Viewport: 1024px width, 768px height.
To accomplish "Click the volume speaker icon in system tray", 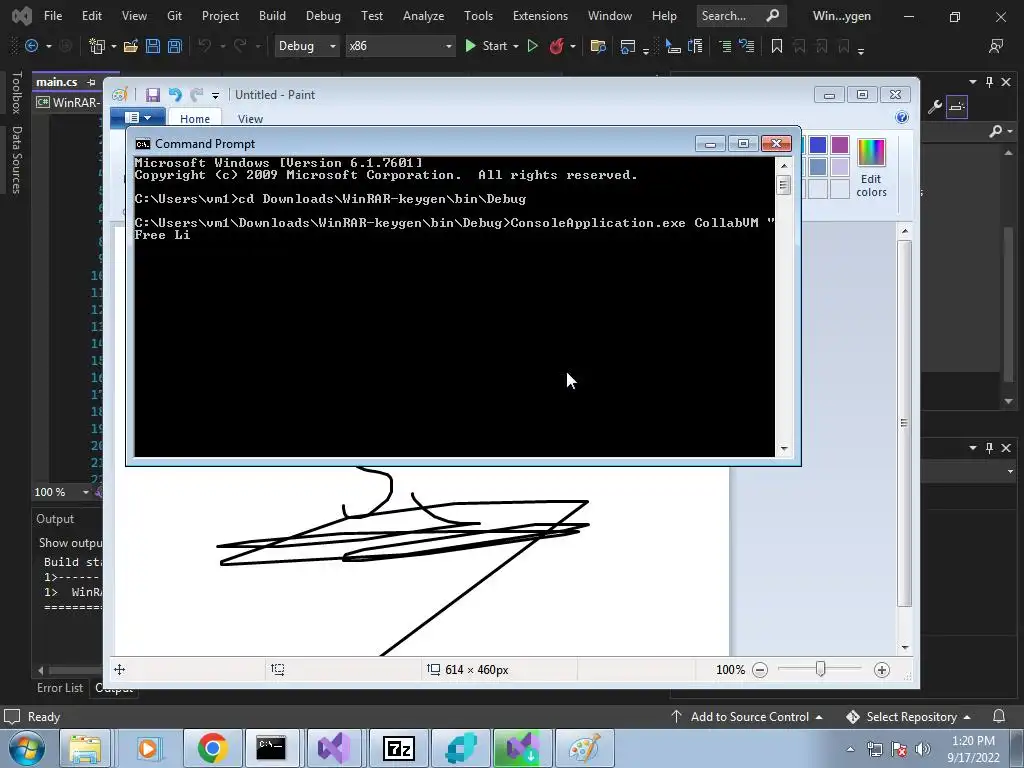I will pyautogui.click(x=922, y=749).
